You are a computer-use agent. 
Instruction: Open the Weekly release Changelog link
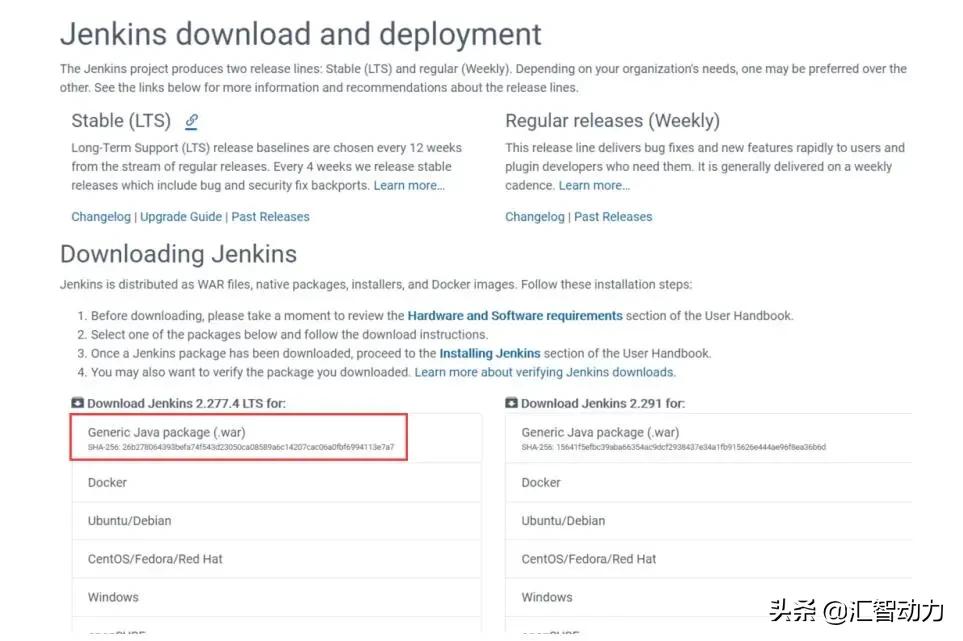pos(535,217)
